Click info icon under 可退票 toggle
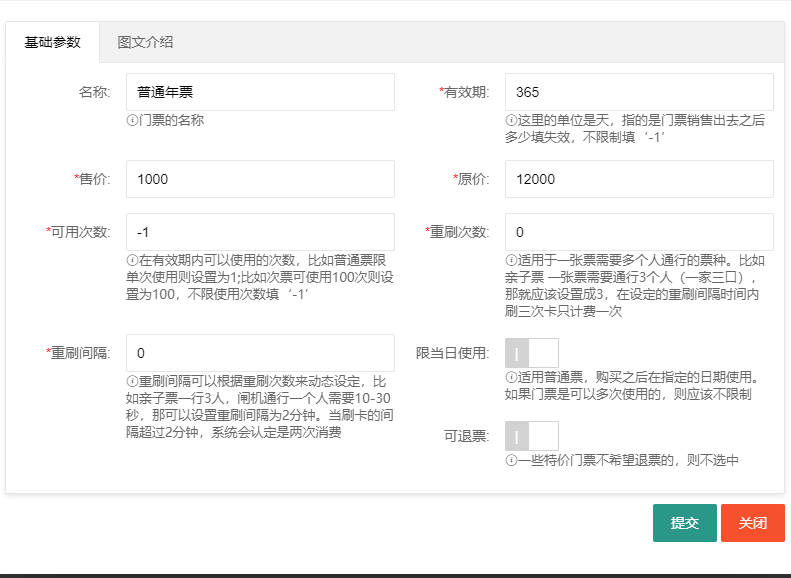791x578 pixels. (x=511, y=461)
